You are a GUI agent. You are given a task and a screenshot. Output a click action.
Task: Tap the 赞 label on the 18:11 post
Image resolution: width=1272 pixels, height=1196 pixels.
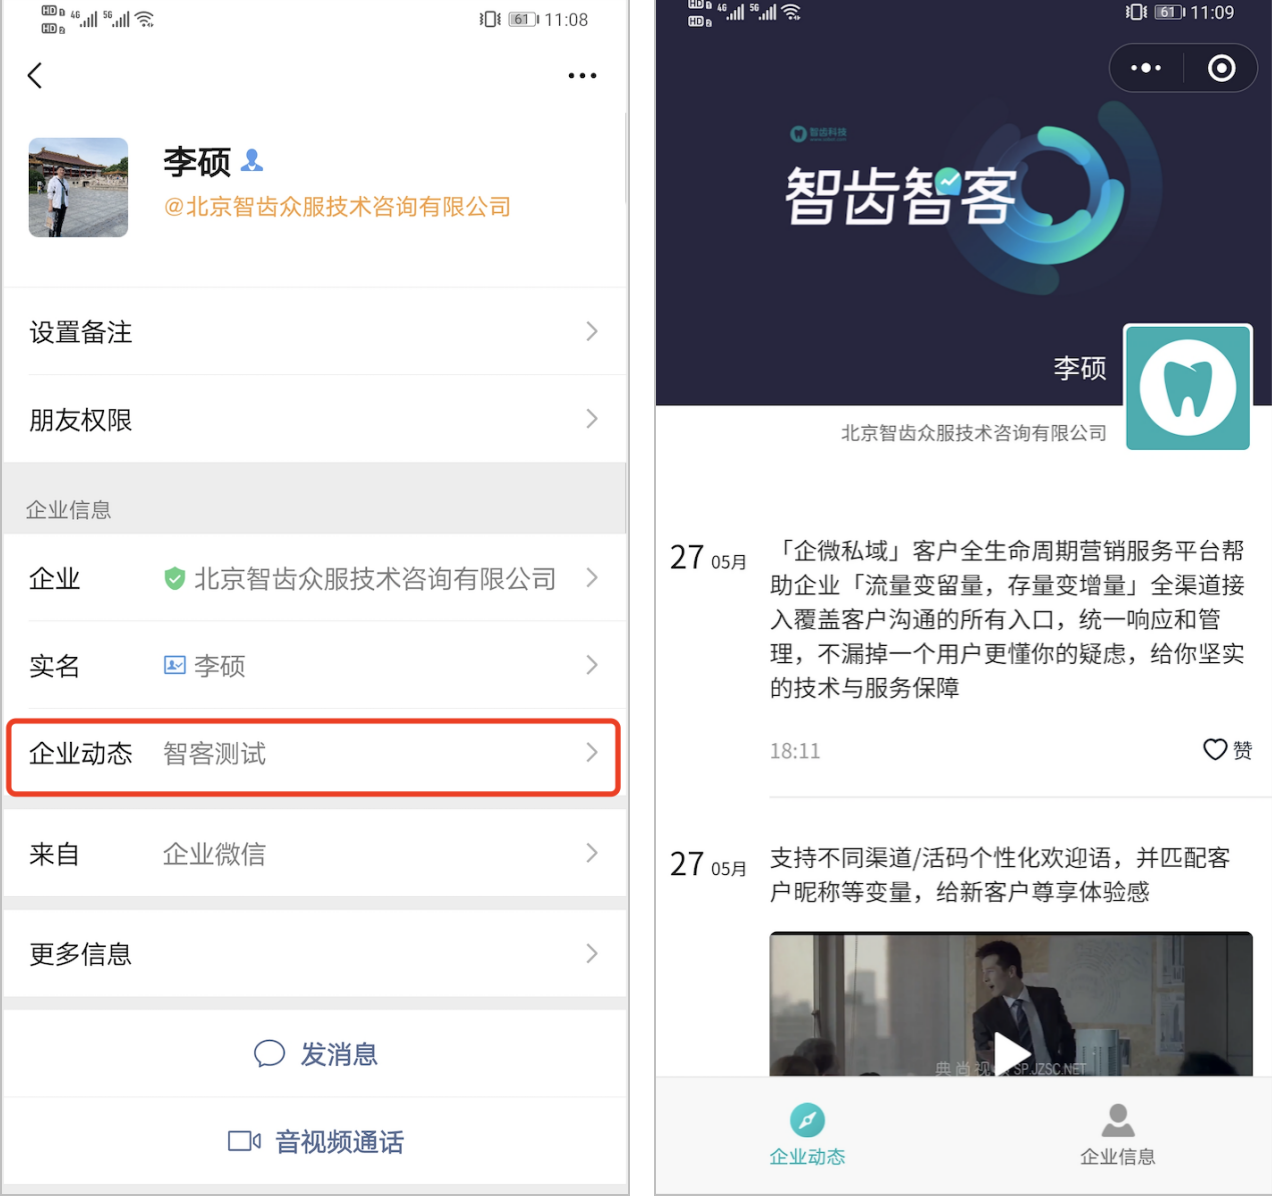point(1243,750)
